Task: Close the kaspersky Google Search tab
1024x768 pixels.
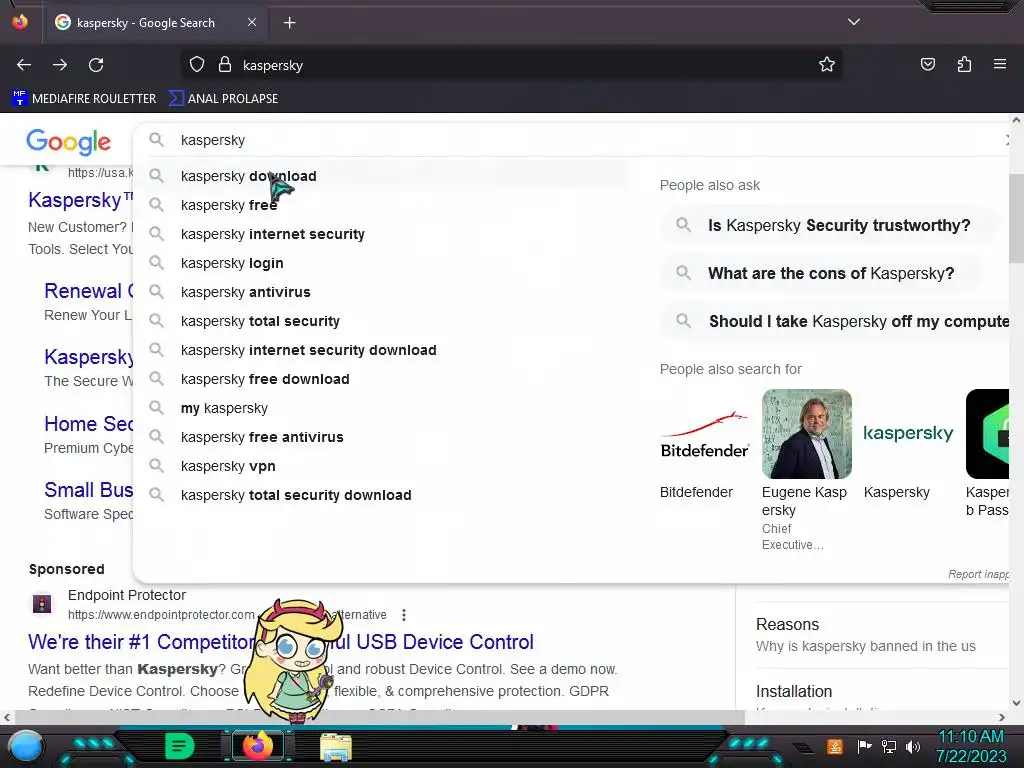Action: (252, 22)
